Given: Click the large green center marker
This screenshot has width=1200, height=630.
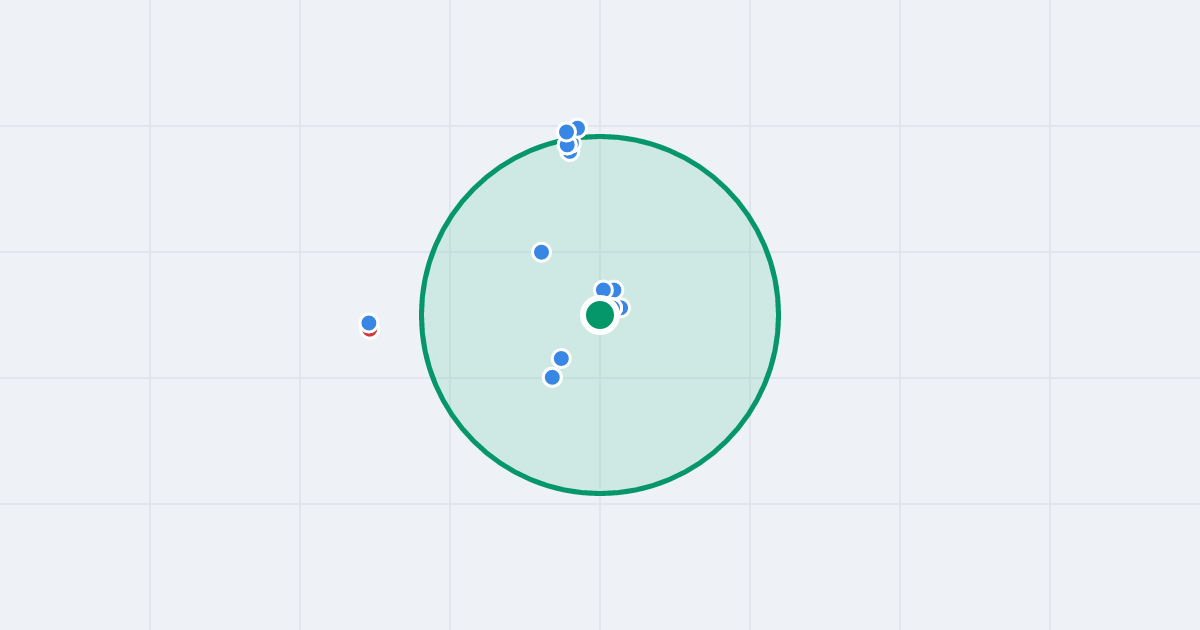Looking at the screenshot, I should click(x=600, y=315).
